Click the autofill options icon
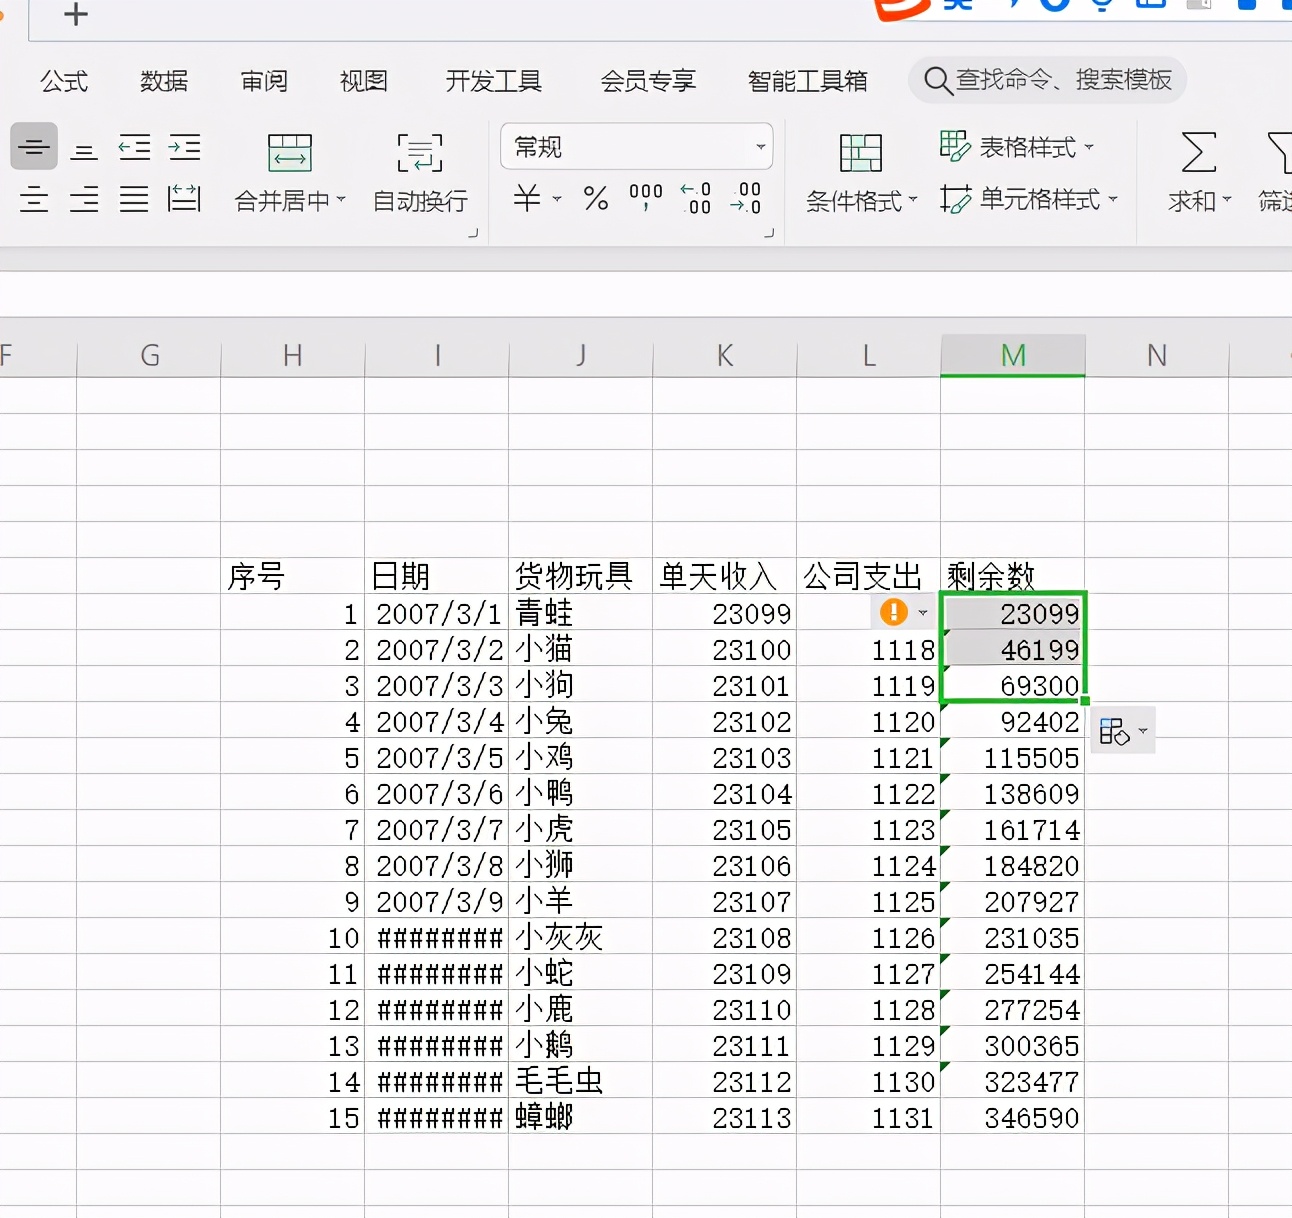The height and width of the screenshot is (1218, 1292). [x=1114, y=731]
